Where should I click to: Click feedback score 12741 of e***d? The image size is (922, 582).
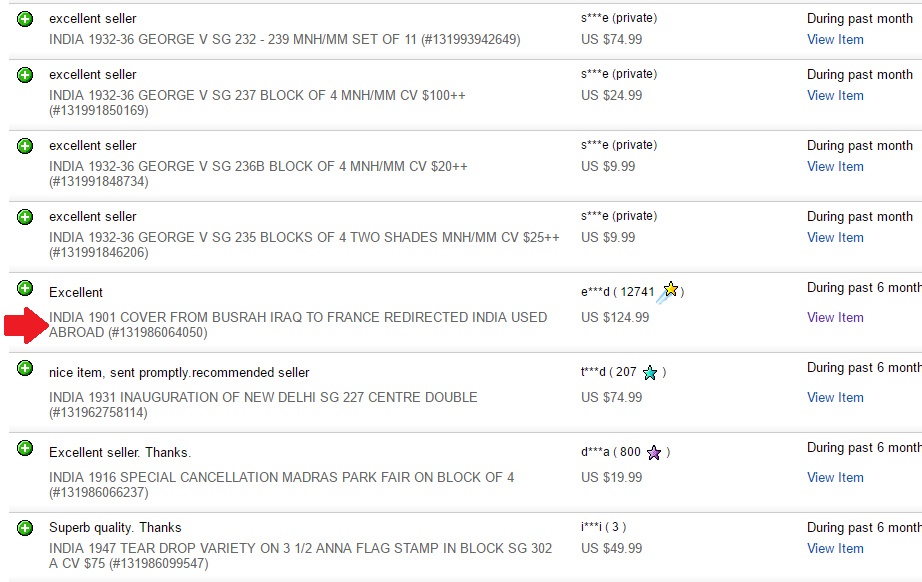(x=637, y=292)
